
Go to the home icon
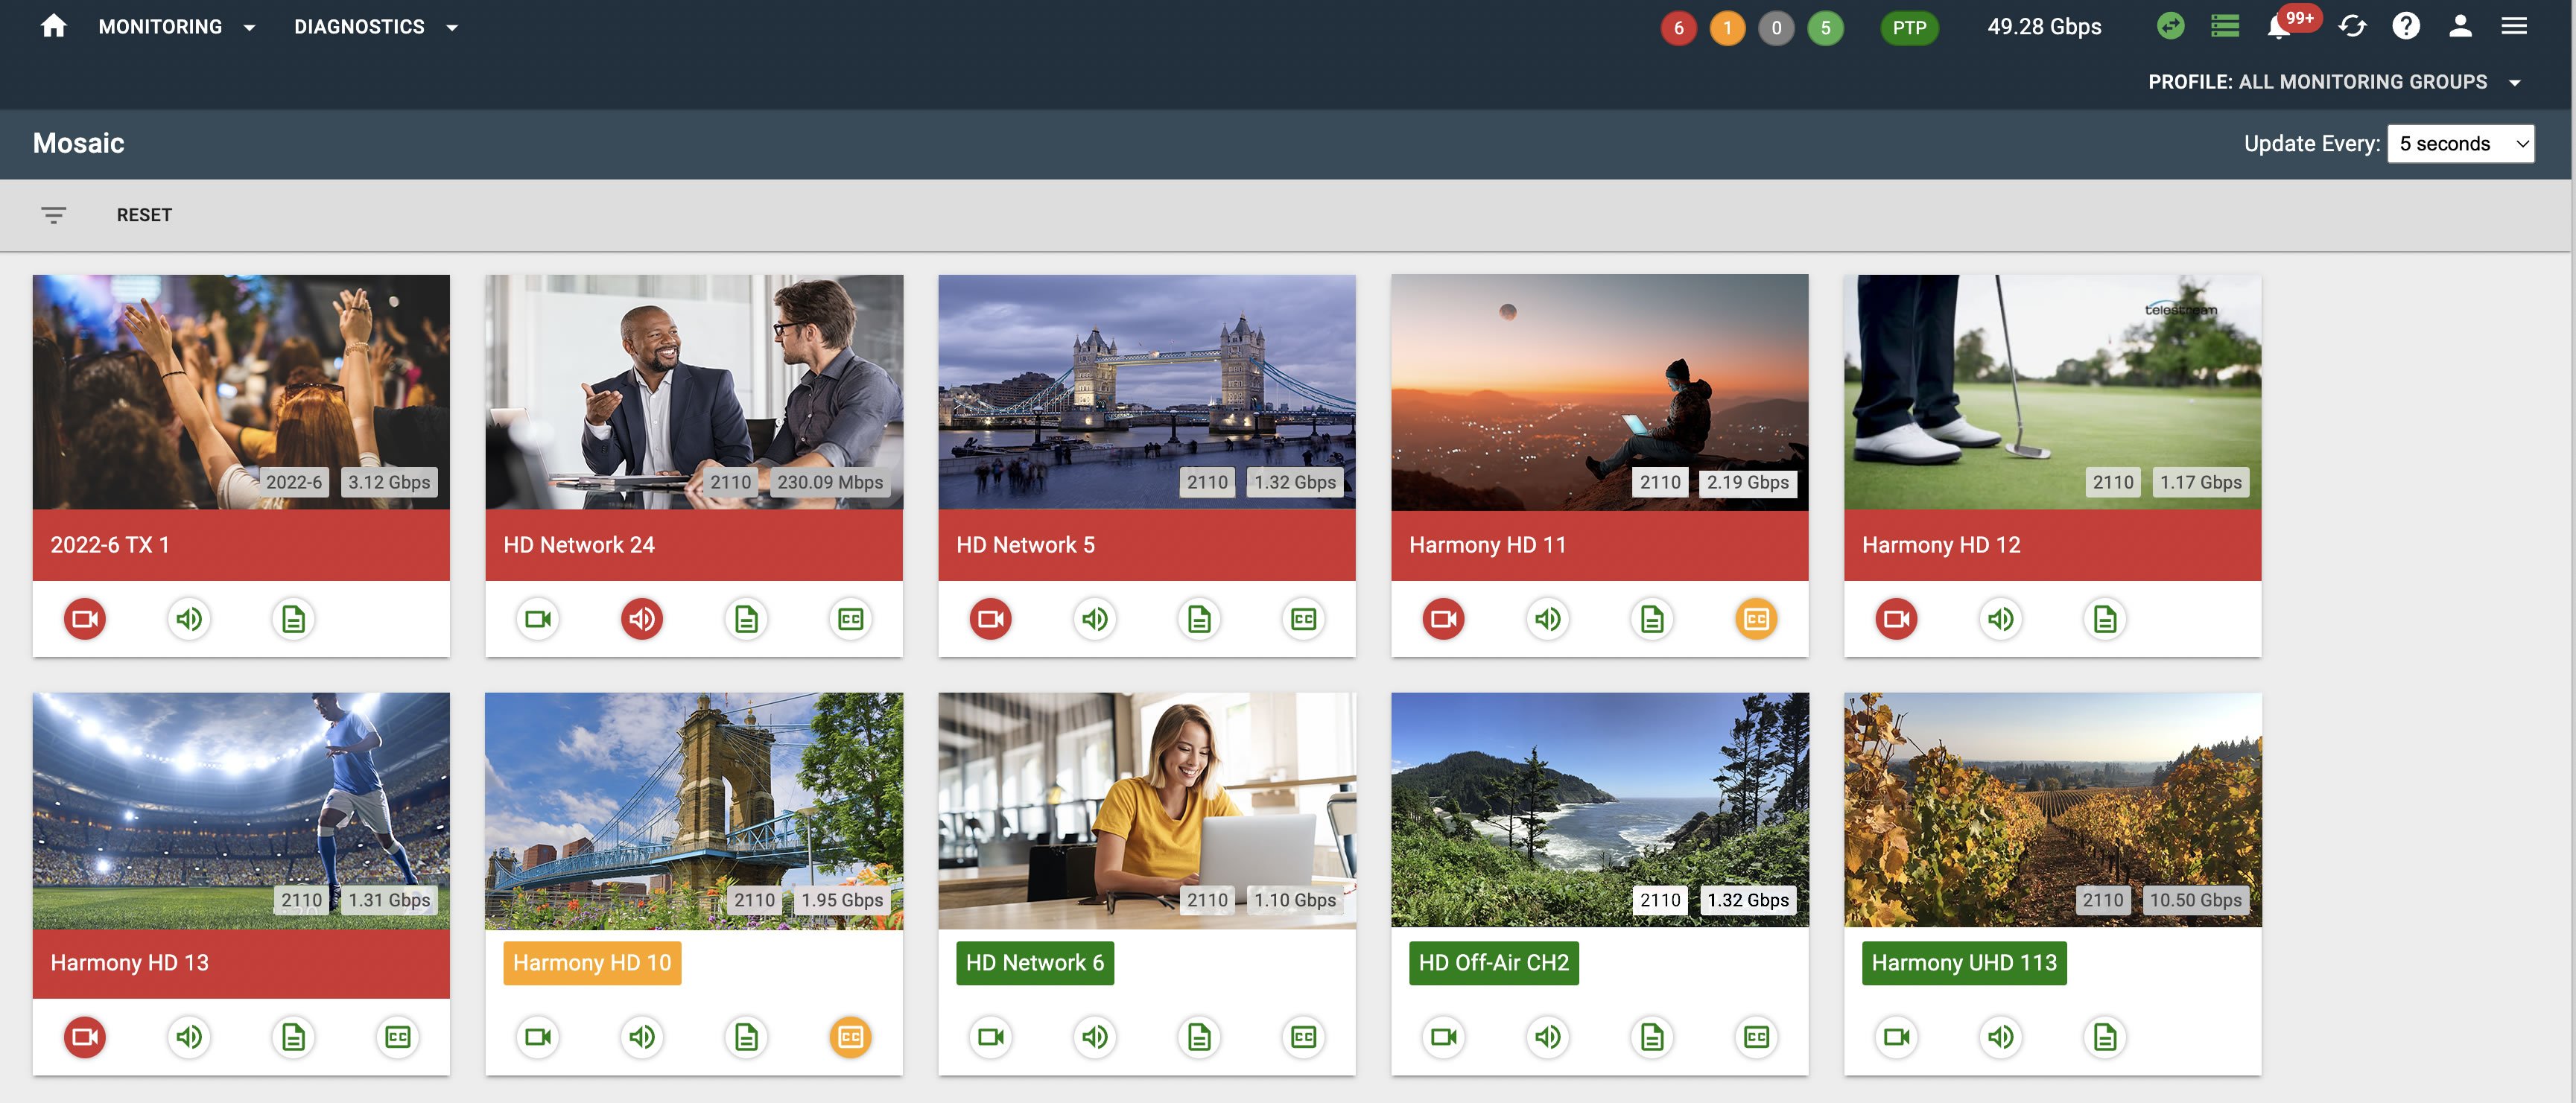pos(53,26)
